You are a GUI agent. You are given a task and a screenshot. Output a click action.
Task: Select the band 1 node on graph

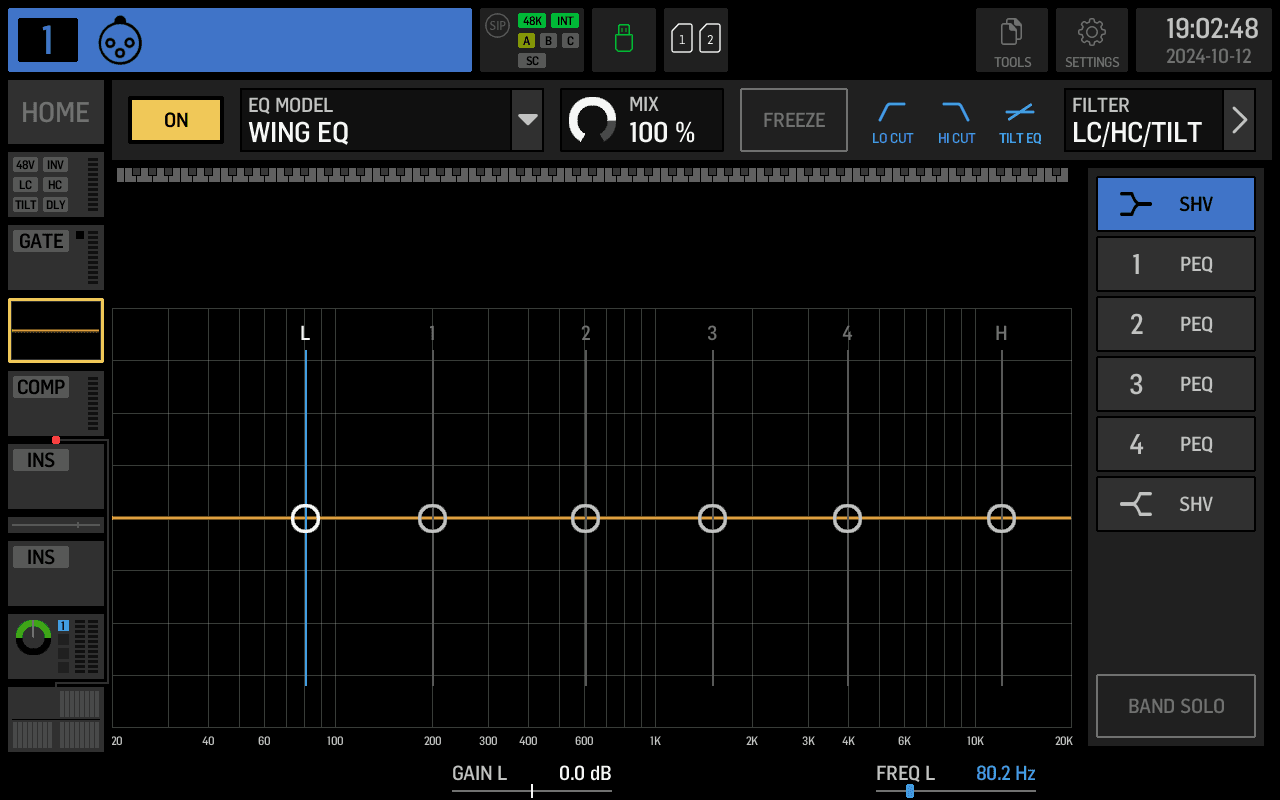pyautogui.click(x=432, y=518)
